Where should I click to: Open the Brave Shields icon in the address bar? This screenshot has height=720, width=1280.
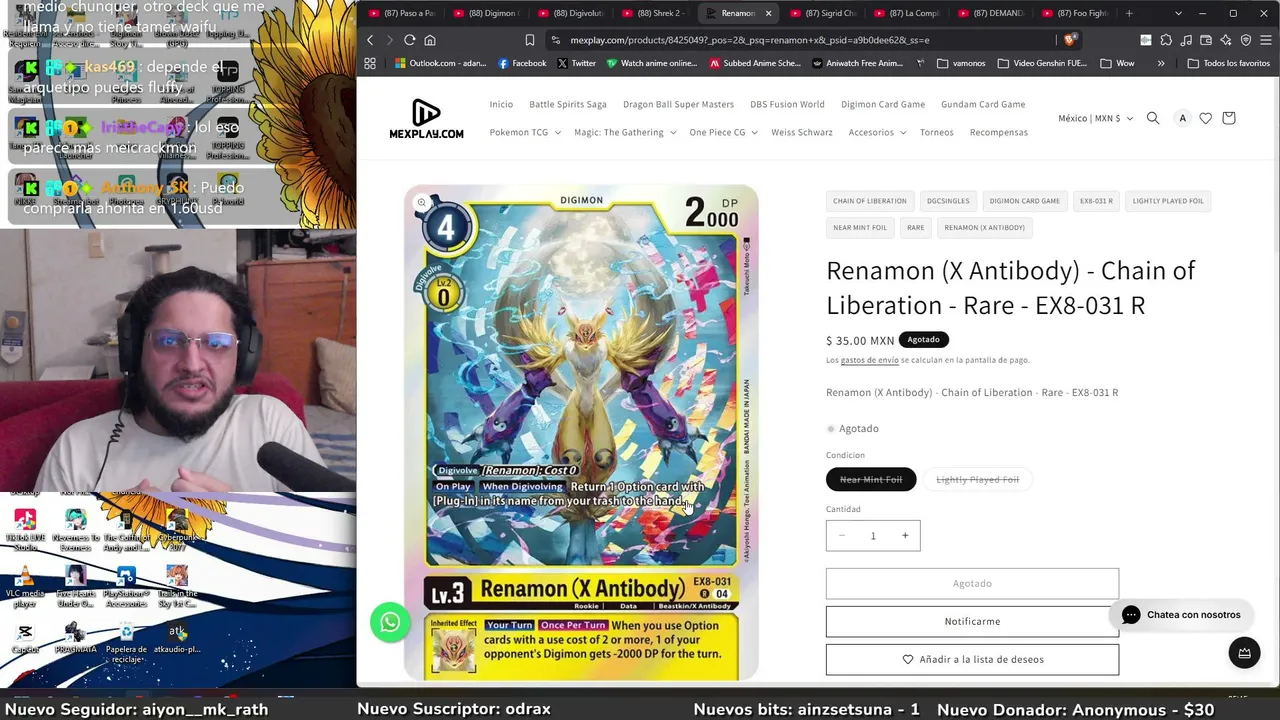pyautogui.click(x=1070, y=40)
